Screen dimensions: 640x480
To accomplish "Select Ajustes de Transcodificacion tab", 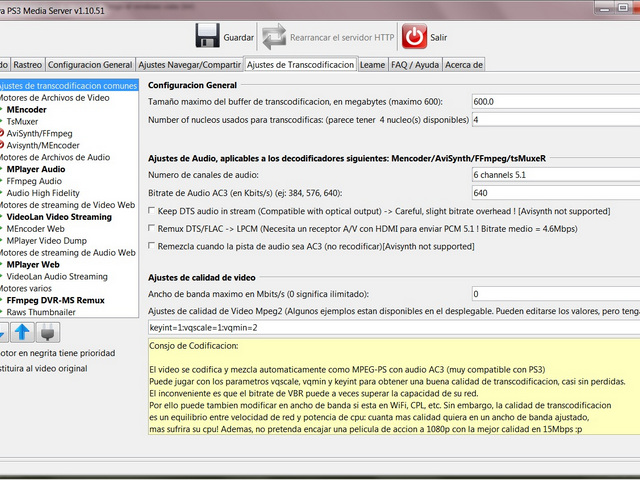I will click(x=300, y=64).
